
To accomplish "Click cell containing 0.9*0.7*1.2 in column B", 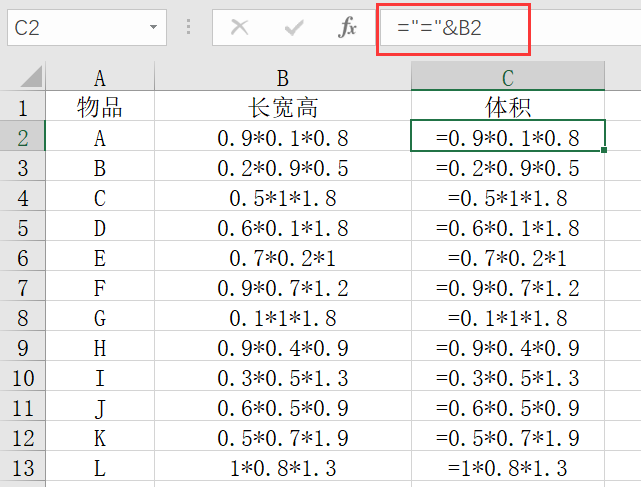I will (283, 286).
